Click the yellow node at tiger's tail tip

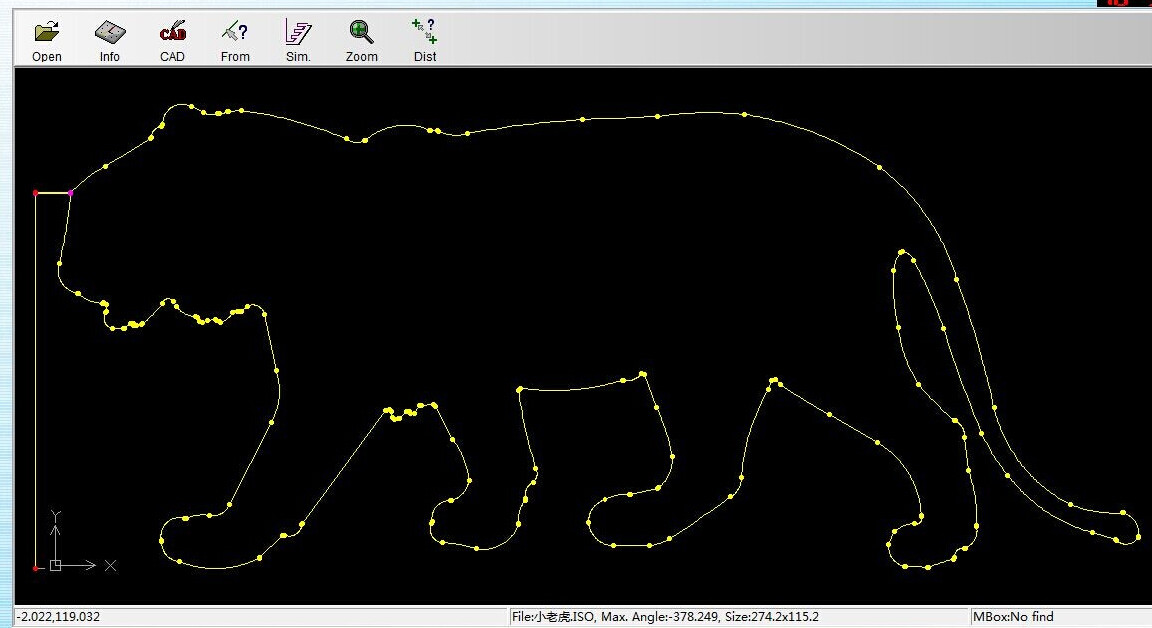click(x=1138, y=537)
